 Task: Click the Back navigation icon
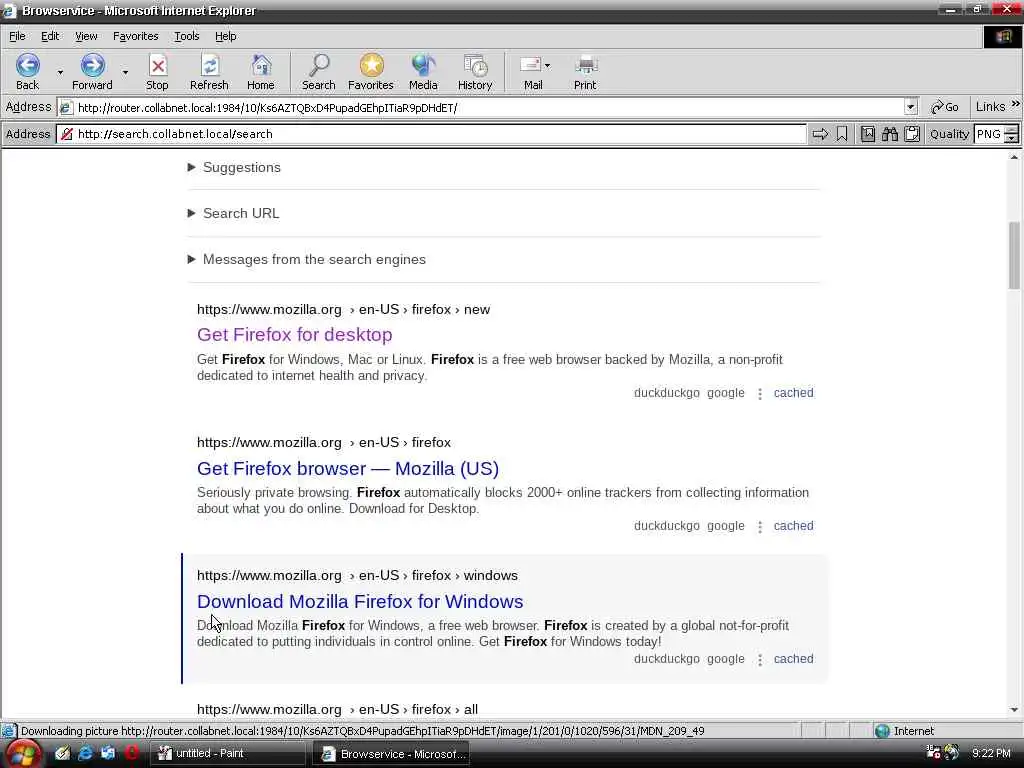27,66
